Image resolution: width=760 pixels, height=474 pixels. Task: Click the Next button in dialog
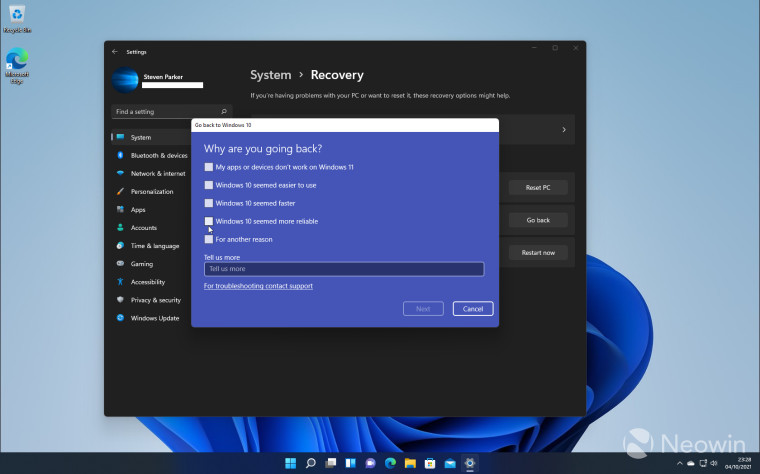point(423,309)
